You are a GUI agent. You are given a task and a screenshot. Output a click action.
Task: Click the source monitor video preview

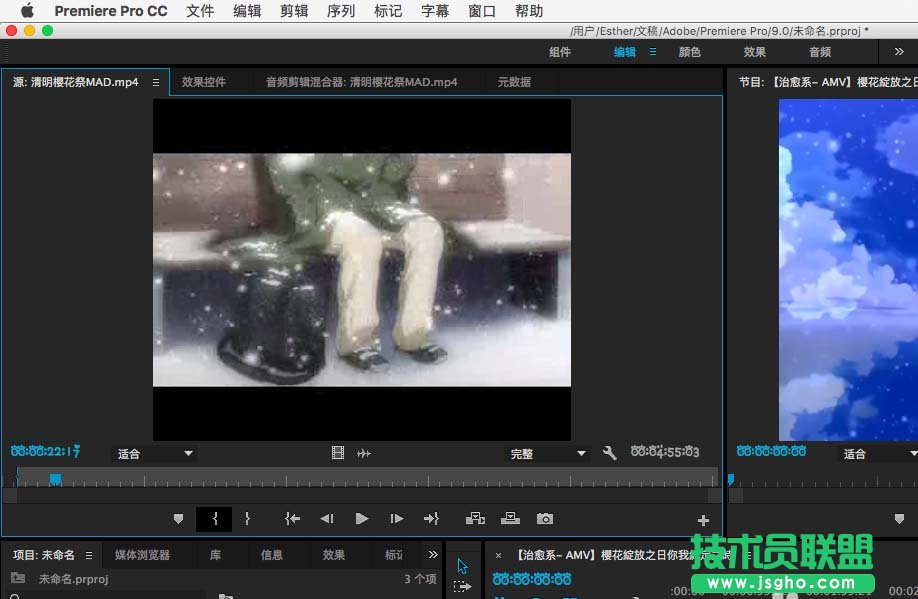(x=362, y=269)
